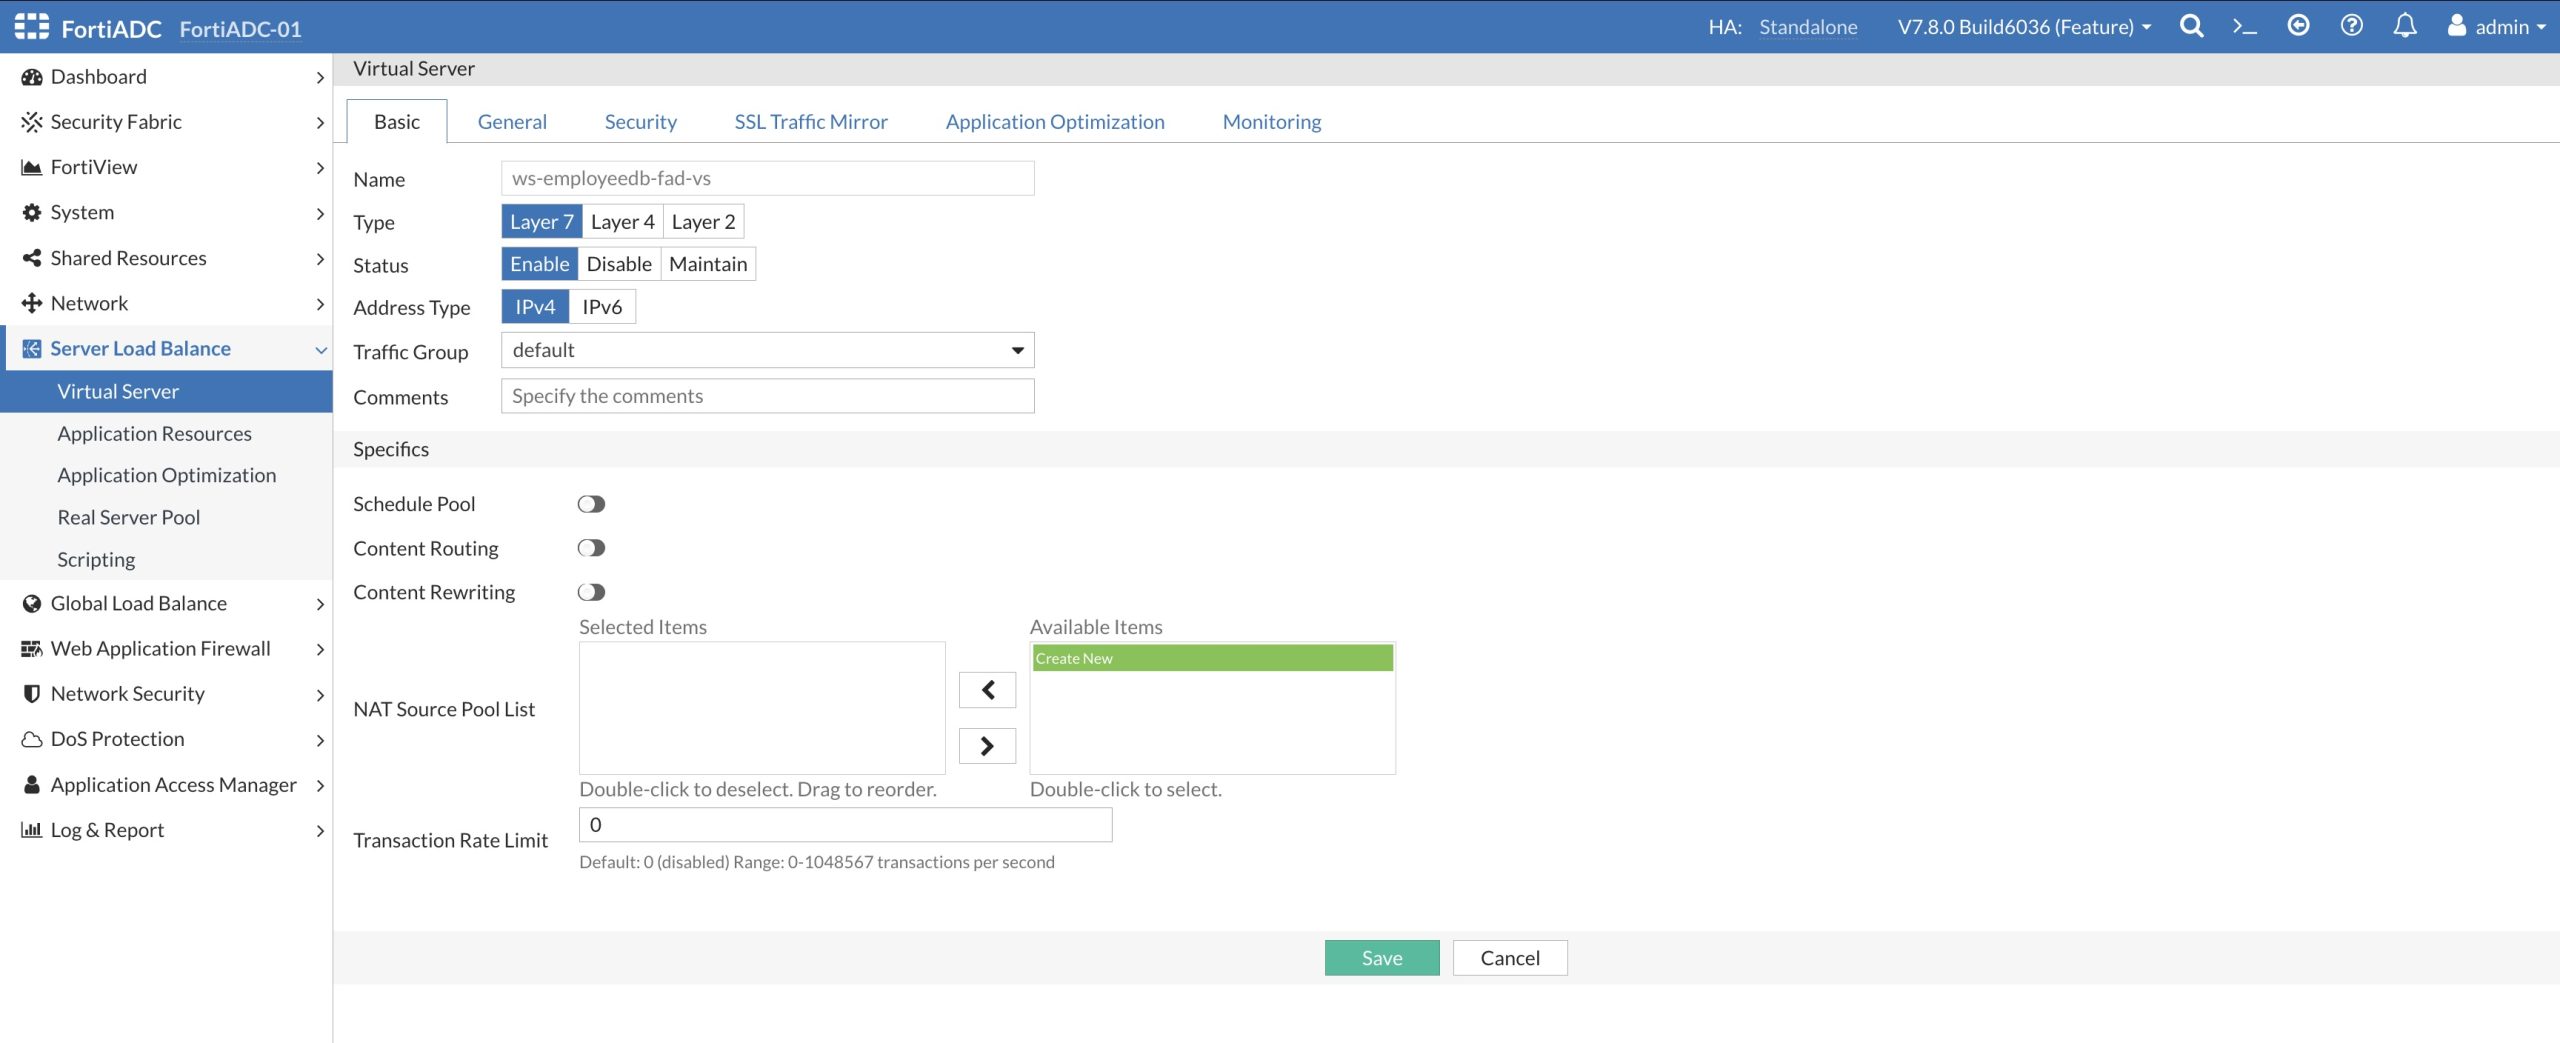The height and width of the screenshot is (1043, 2560).
Task: Open the Traffic Group dropdown
Action: coord(767,350)
